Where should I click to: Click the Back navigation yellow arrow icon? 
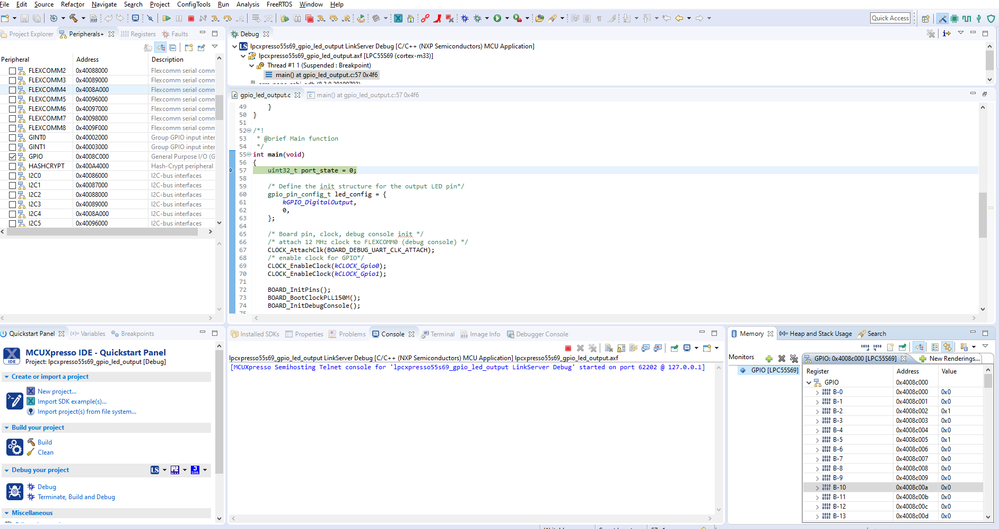click(680, 18)
